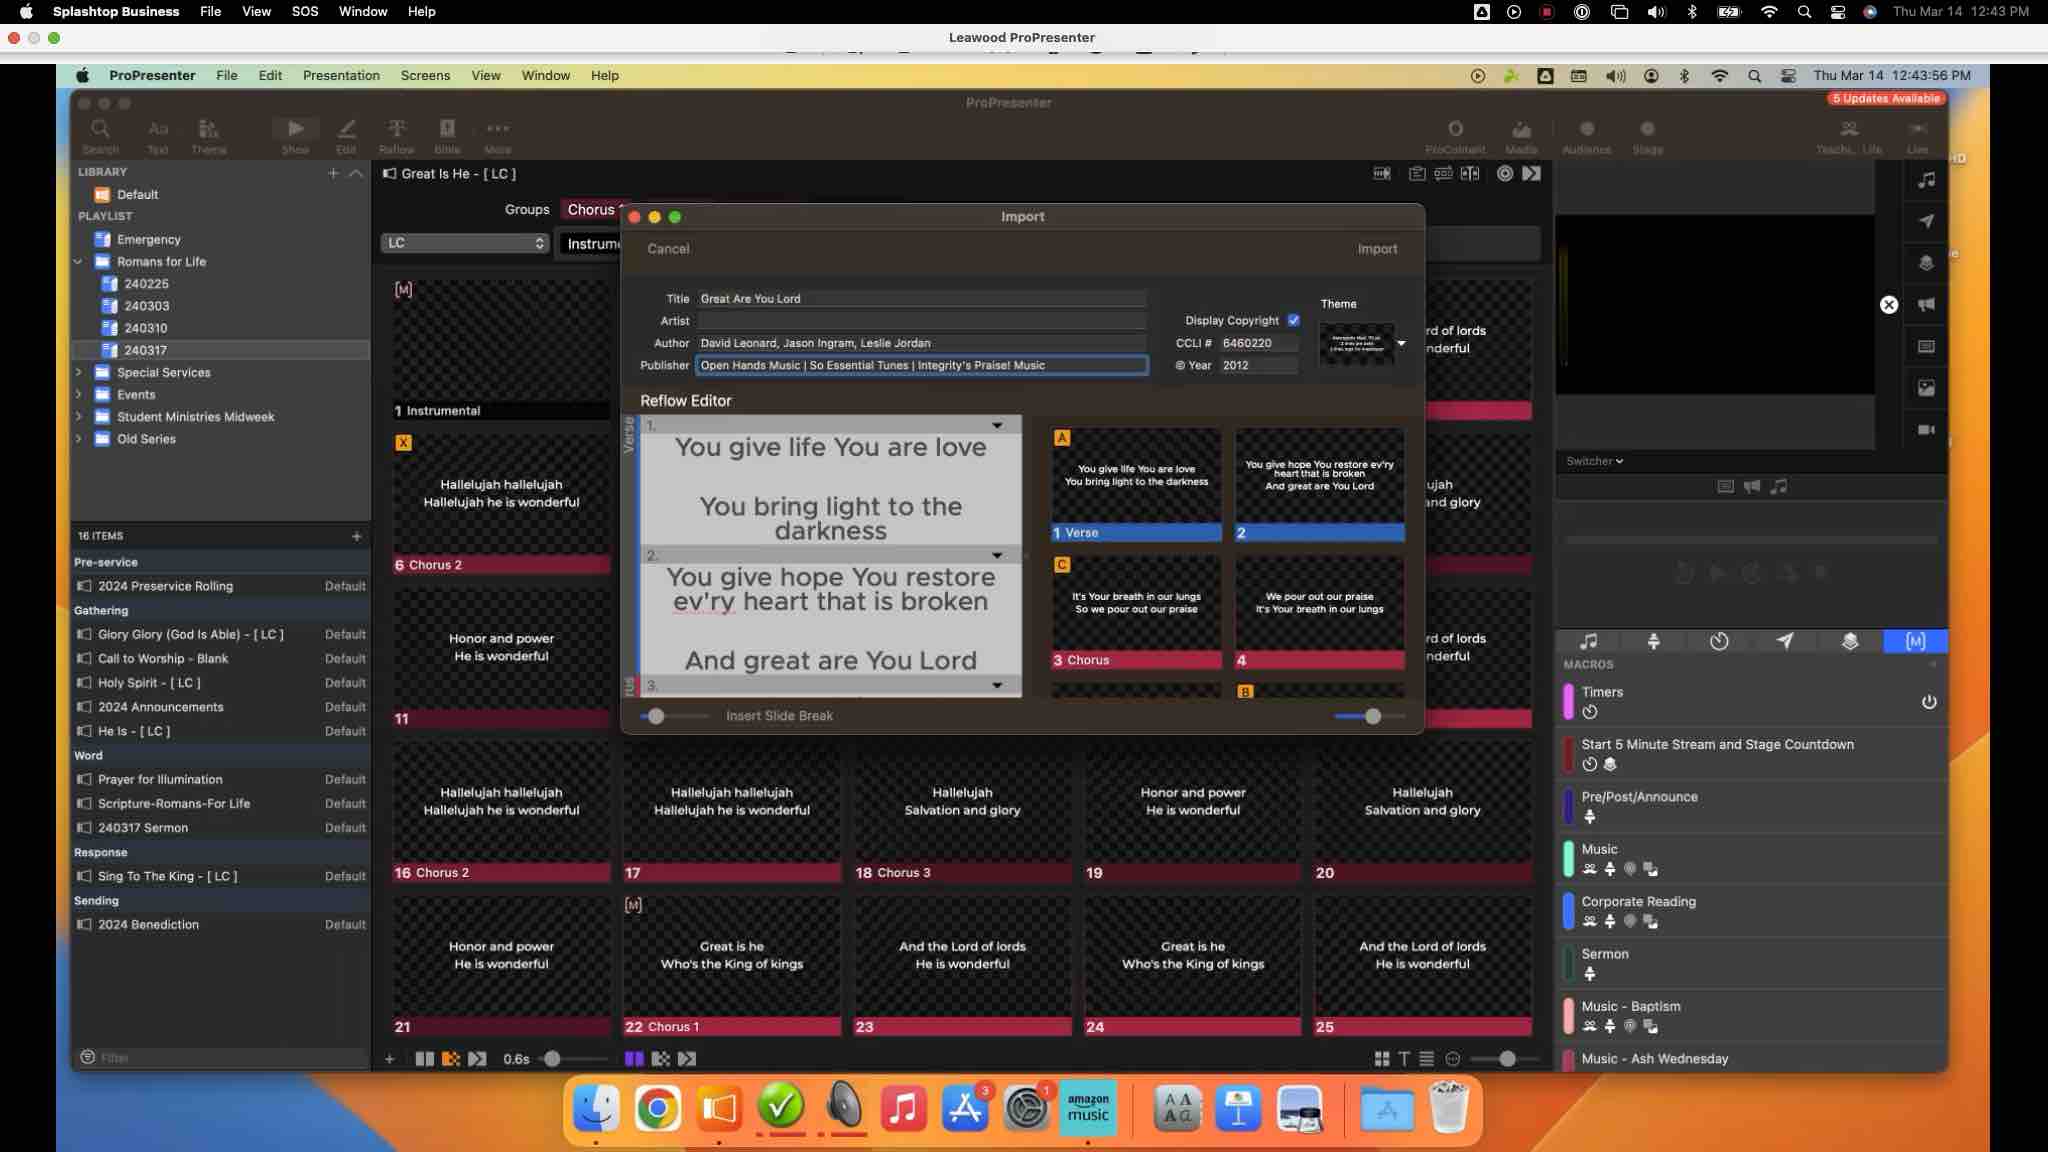Uncheck Display Copyright checkbox
This screenshot has width=2048, height=1152.
pyautogui.click(x=1293, y=321)
